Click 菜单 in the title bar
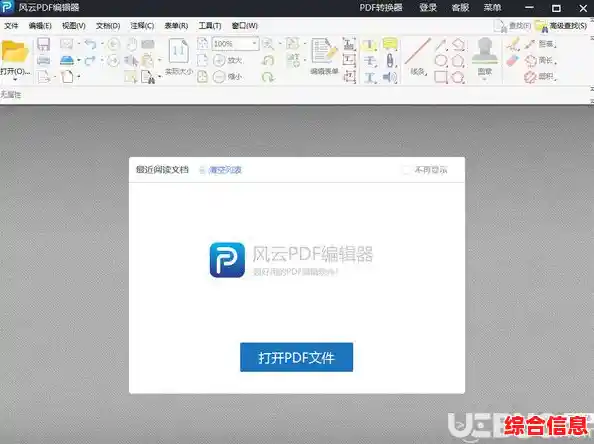 point(492,8)
